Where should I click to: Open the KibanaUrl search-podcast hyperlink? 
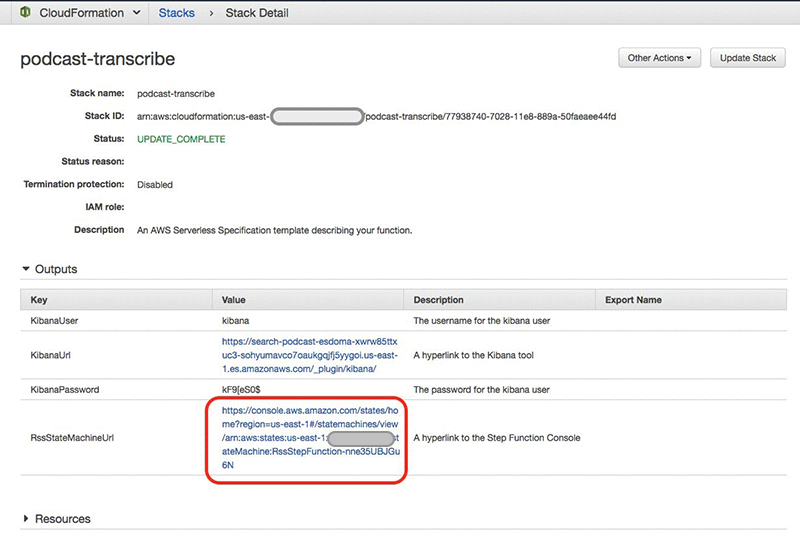click(x=310, y=355)
